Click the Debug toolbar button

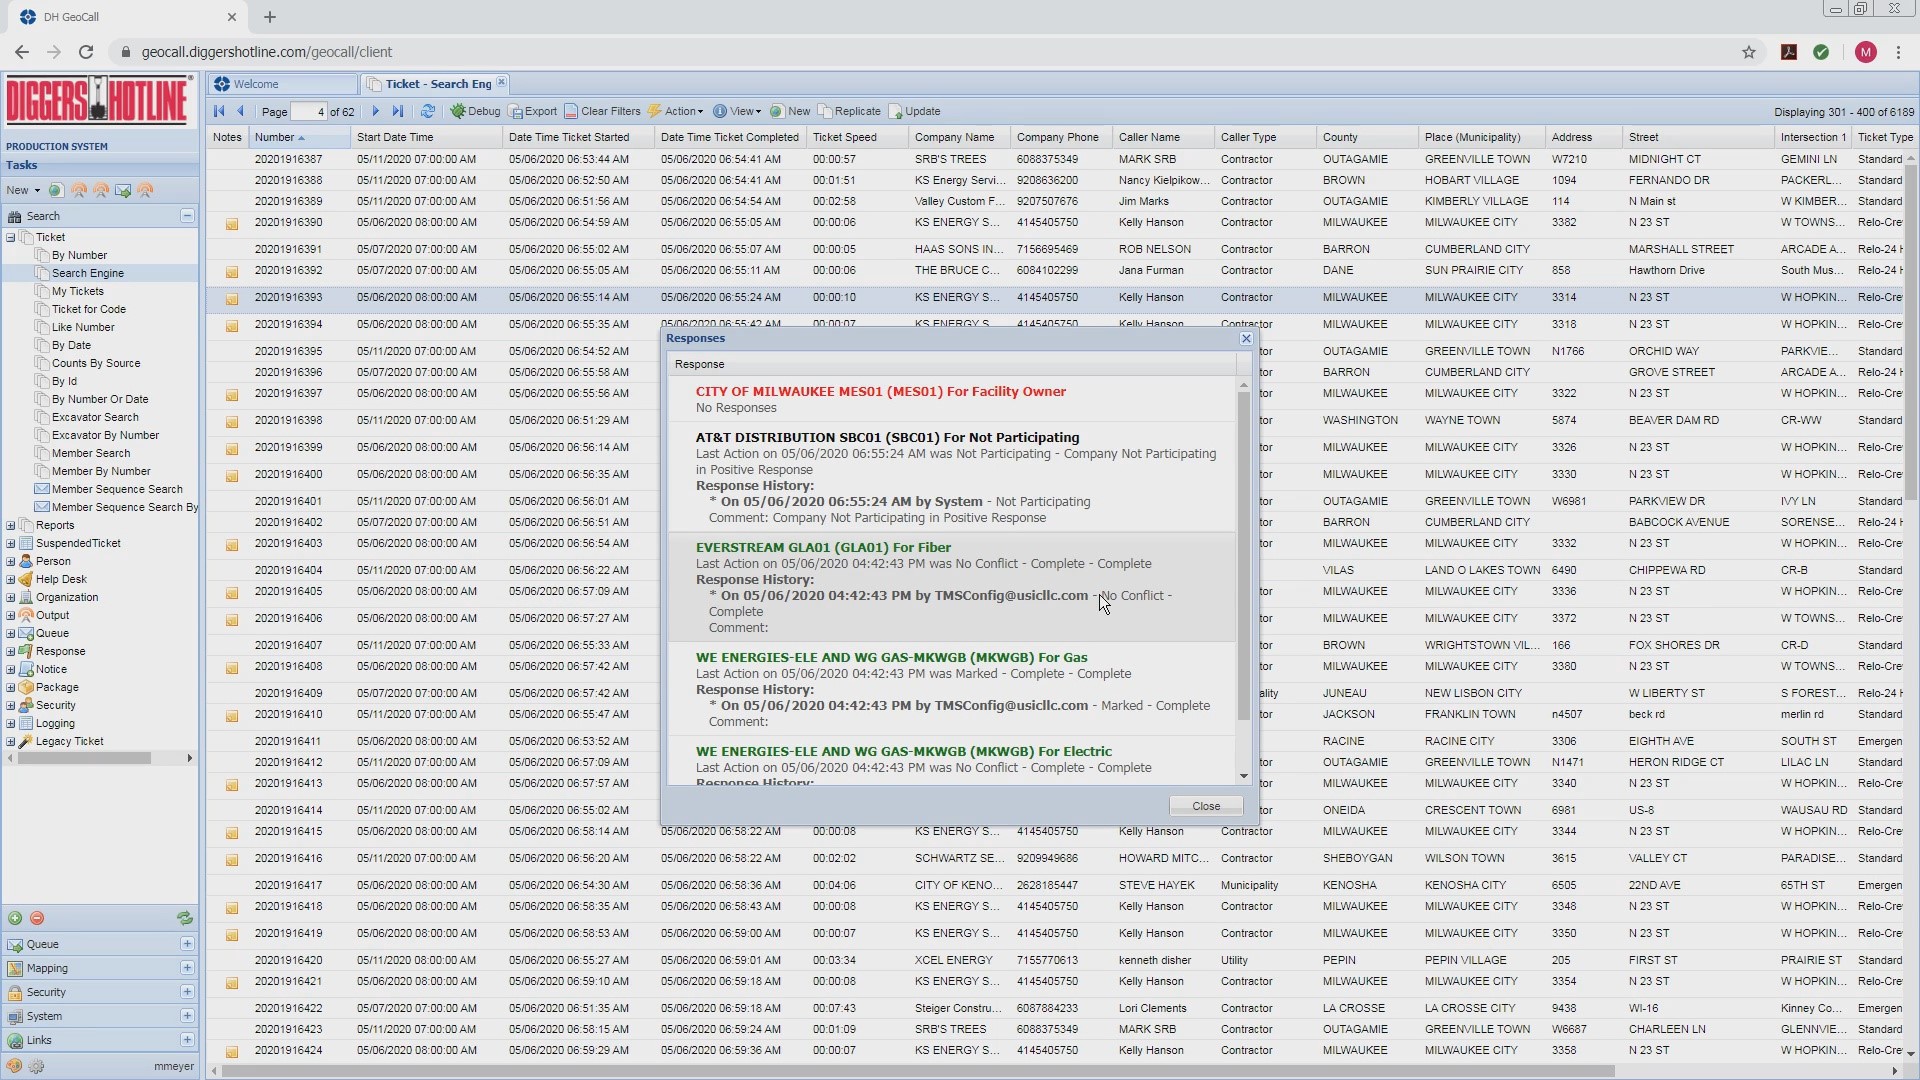click(x=475, y=111)
